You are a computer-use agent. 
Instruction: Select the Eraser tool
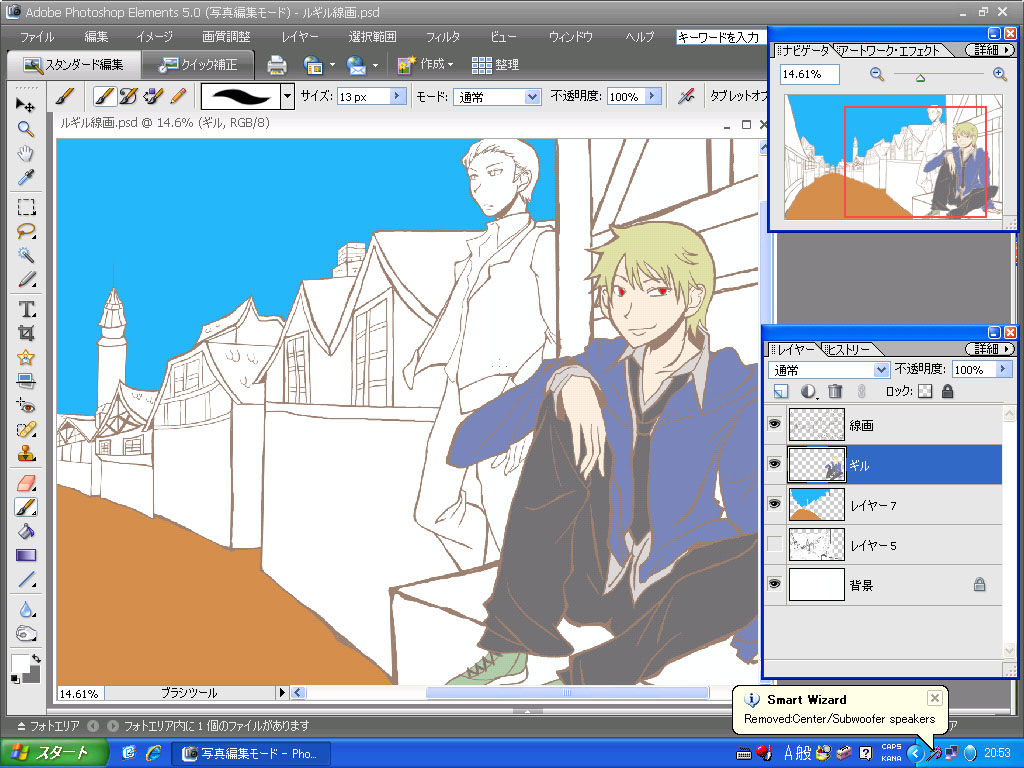(25, 483)
